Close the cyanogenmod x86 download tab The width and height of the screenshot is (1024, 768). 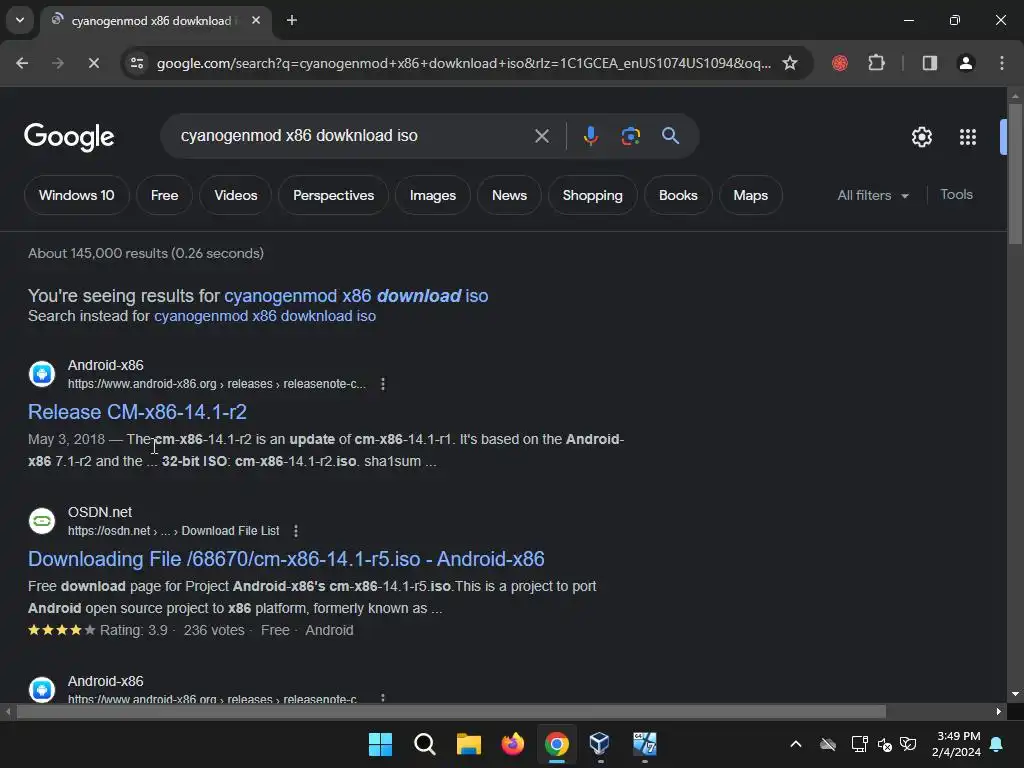(x=256, y=20)
